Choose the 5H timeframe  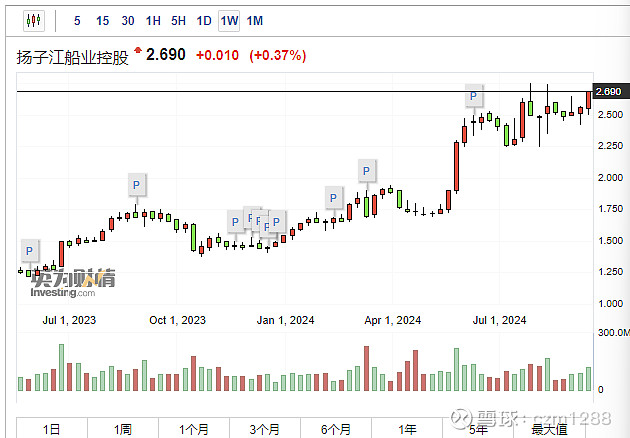(178, 20)
